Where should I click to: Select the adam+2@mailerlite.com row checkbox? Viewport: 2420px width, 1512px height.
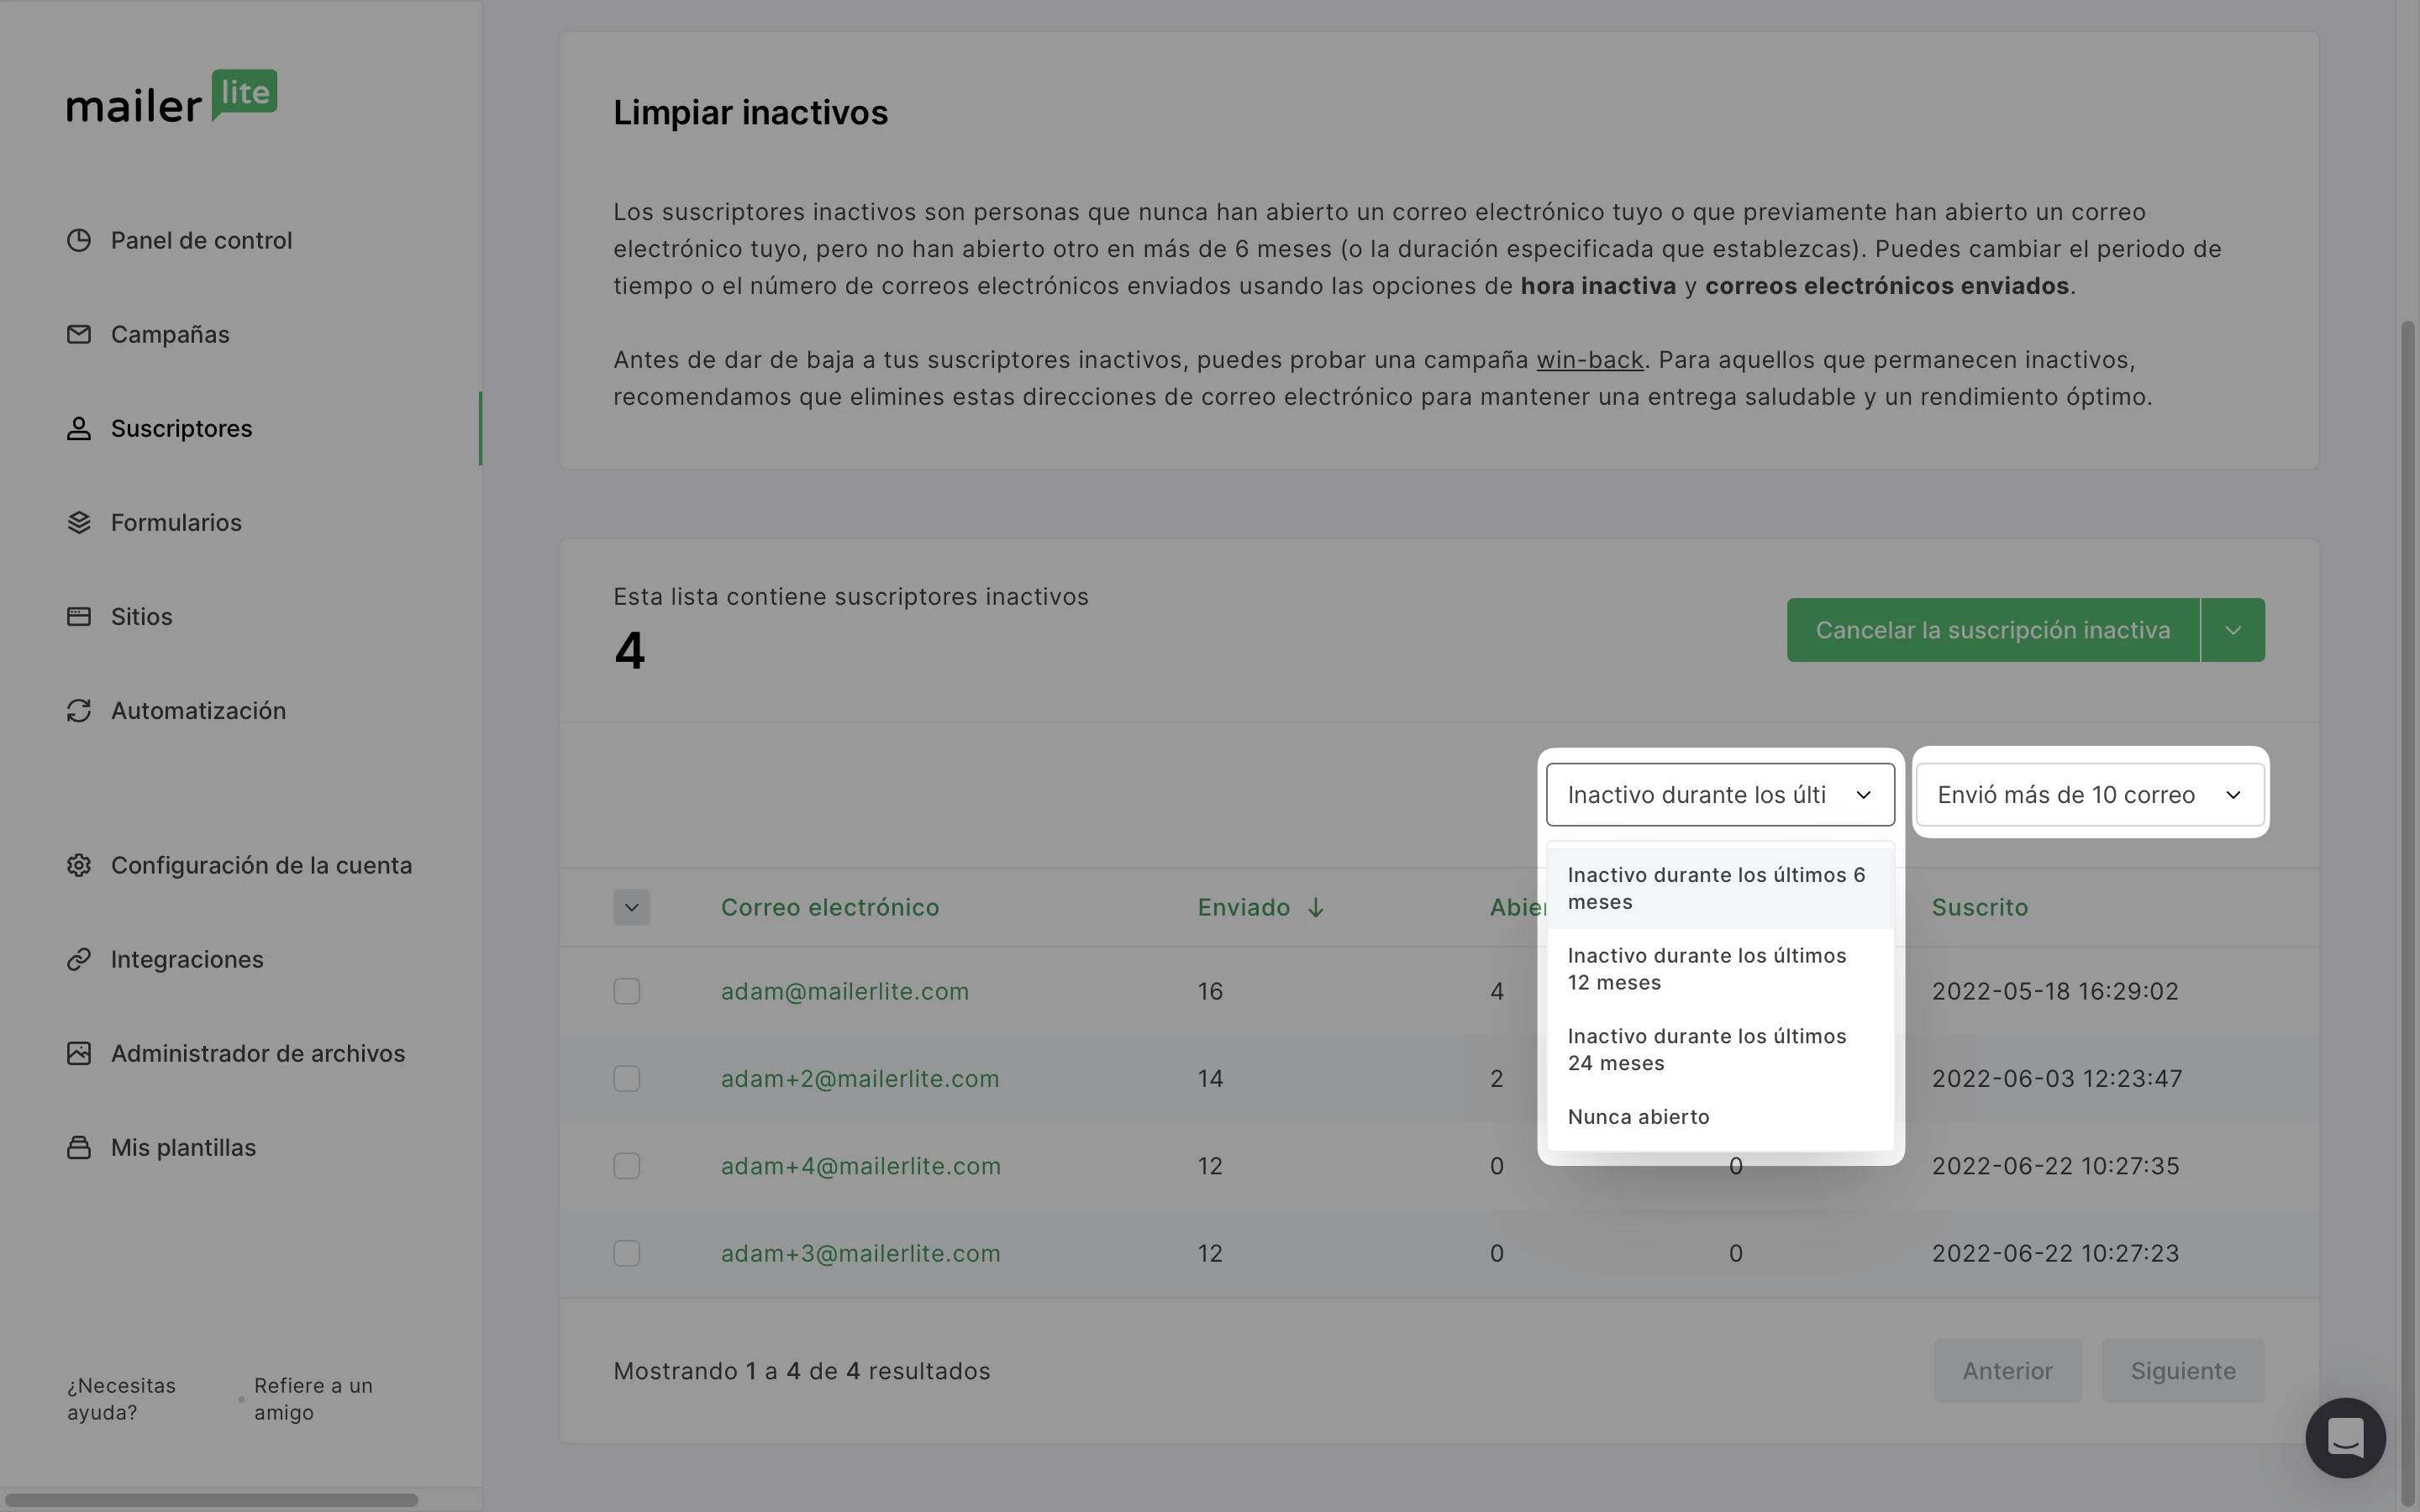pos(627,1078)
